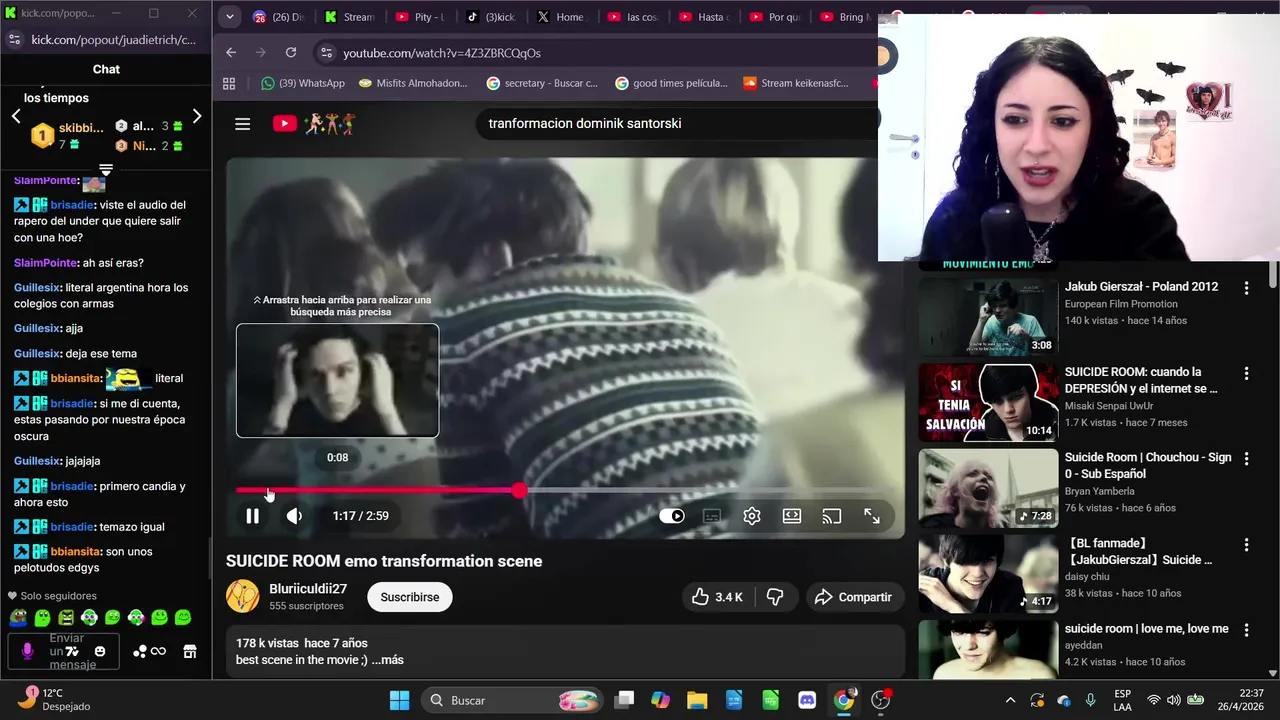Screen dimensions: 1280x720
Task: Click the YouTube search box
Action: coord(676,124)
